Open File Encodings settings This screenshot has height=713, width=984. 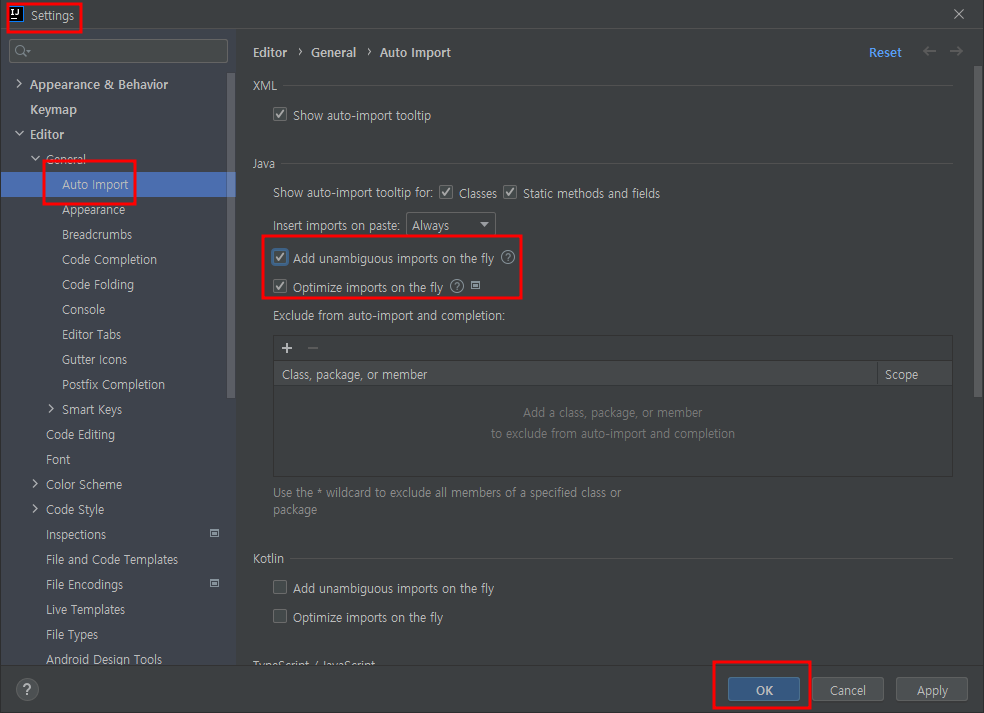pyautogui.click(x=84, y=584)
